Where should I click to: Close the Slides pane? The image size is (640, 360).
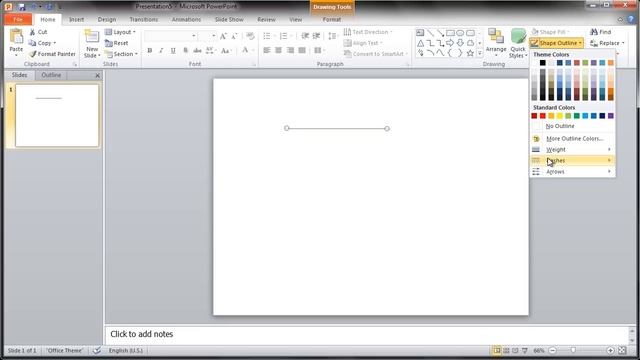coord(98,76)
